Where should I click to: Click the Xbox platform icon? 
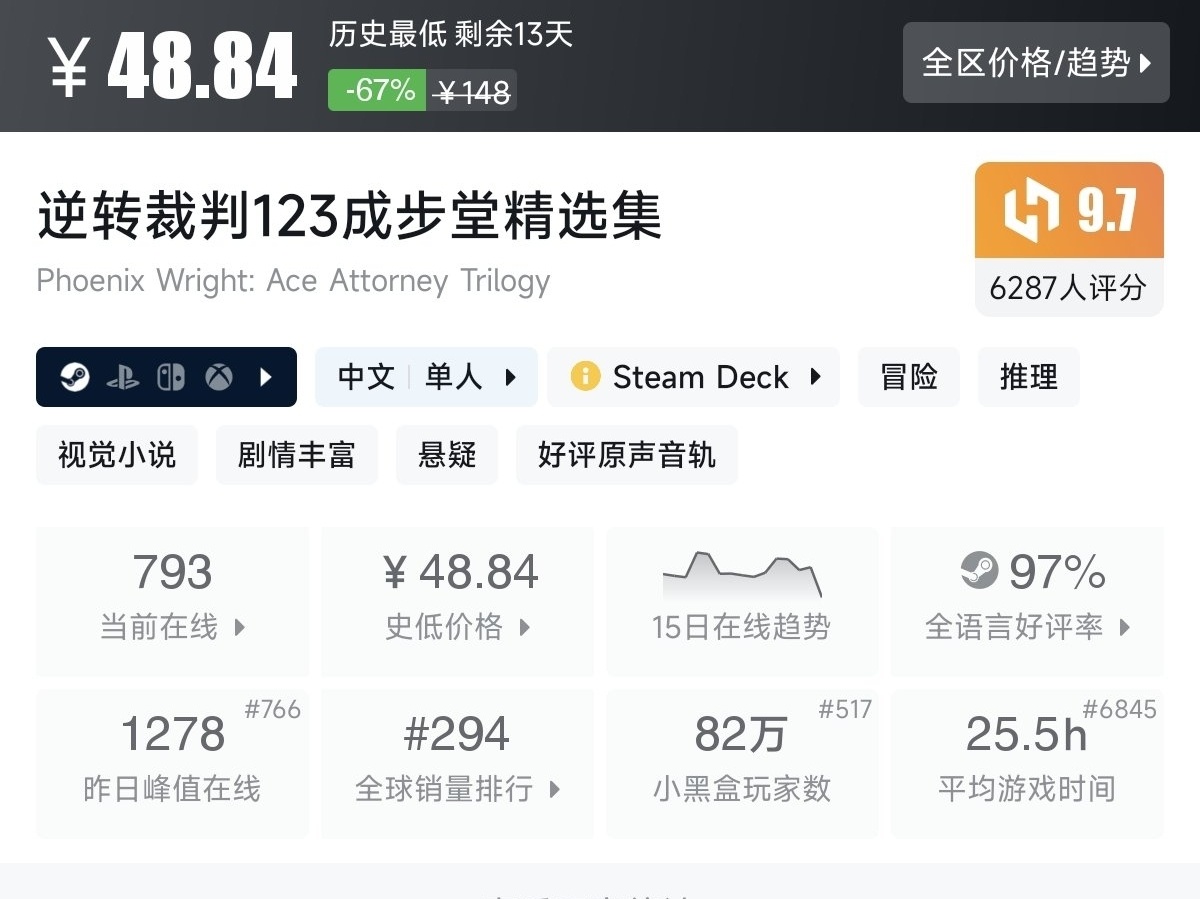pos(219,377)
